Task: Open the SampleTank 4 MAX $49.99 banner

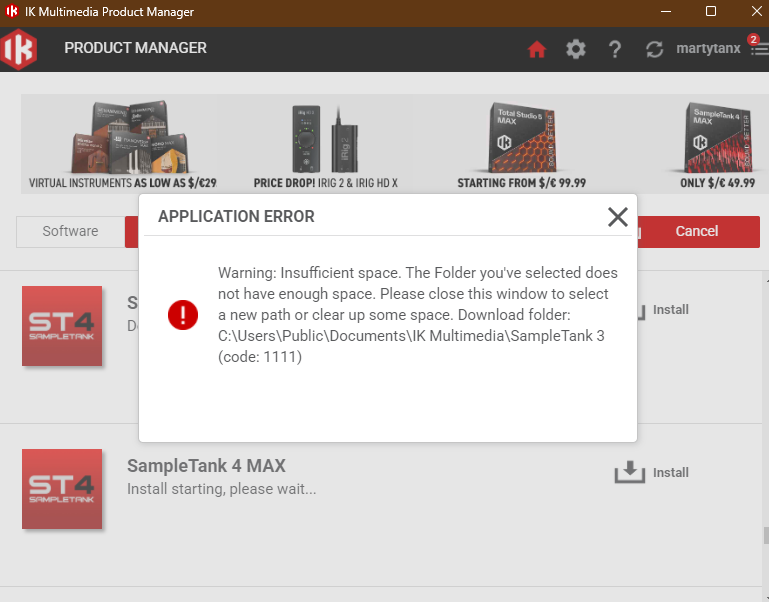Action: point(718,145)
